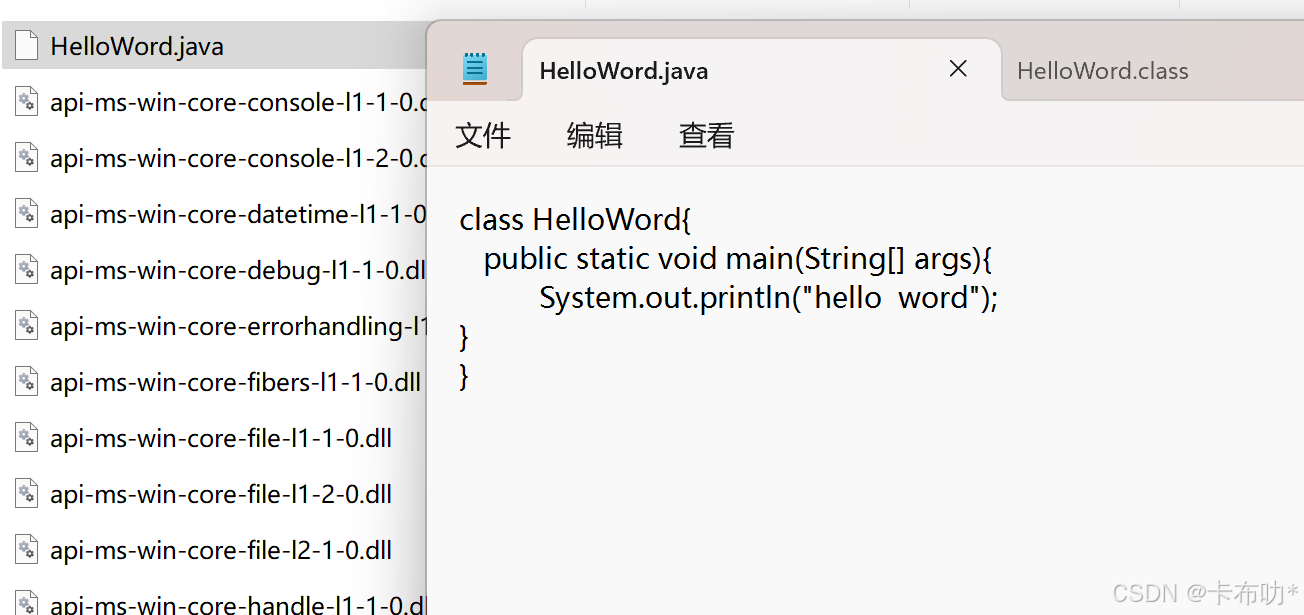Open the 编辑 menu in Notepad

(594, 135)
